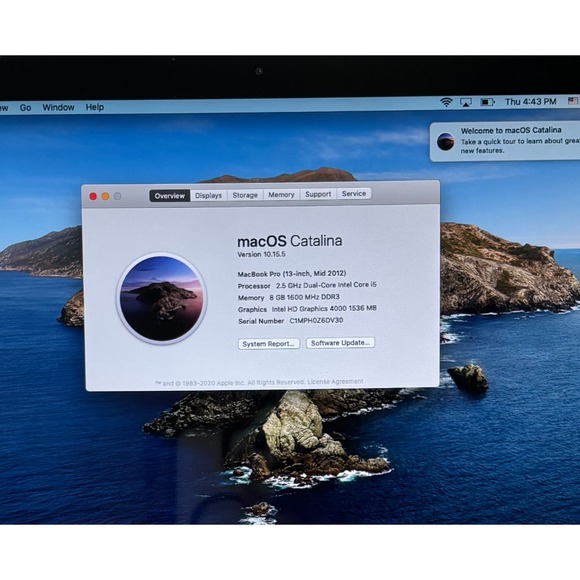The image size is (580, 580).
Task: Click the Intel HD Graphics 4000 1536 MB text
Action: [x=324, y=308]
